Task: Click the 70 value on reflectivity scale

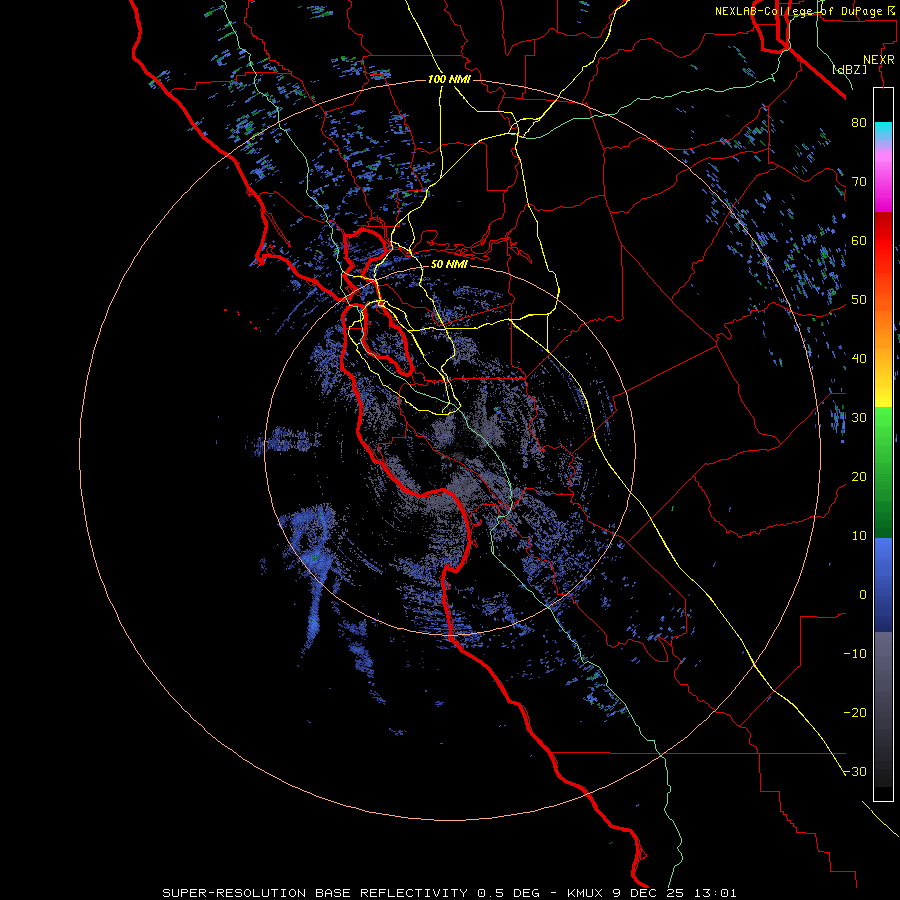Action: point(859,182)
